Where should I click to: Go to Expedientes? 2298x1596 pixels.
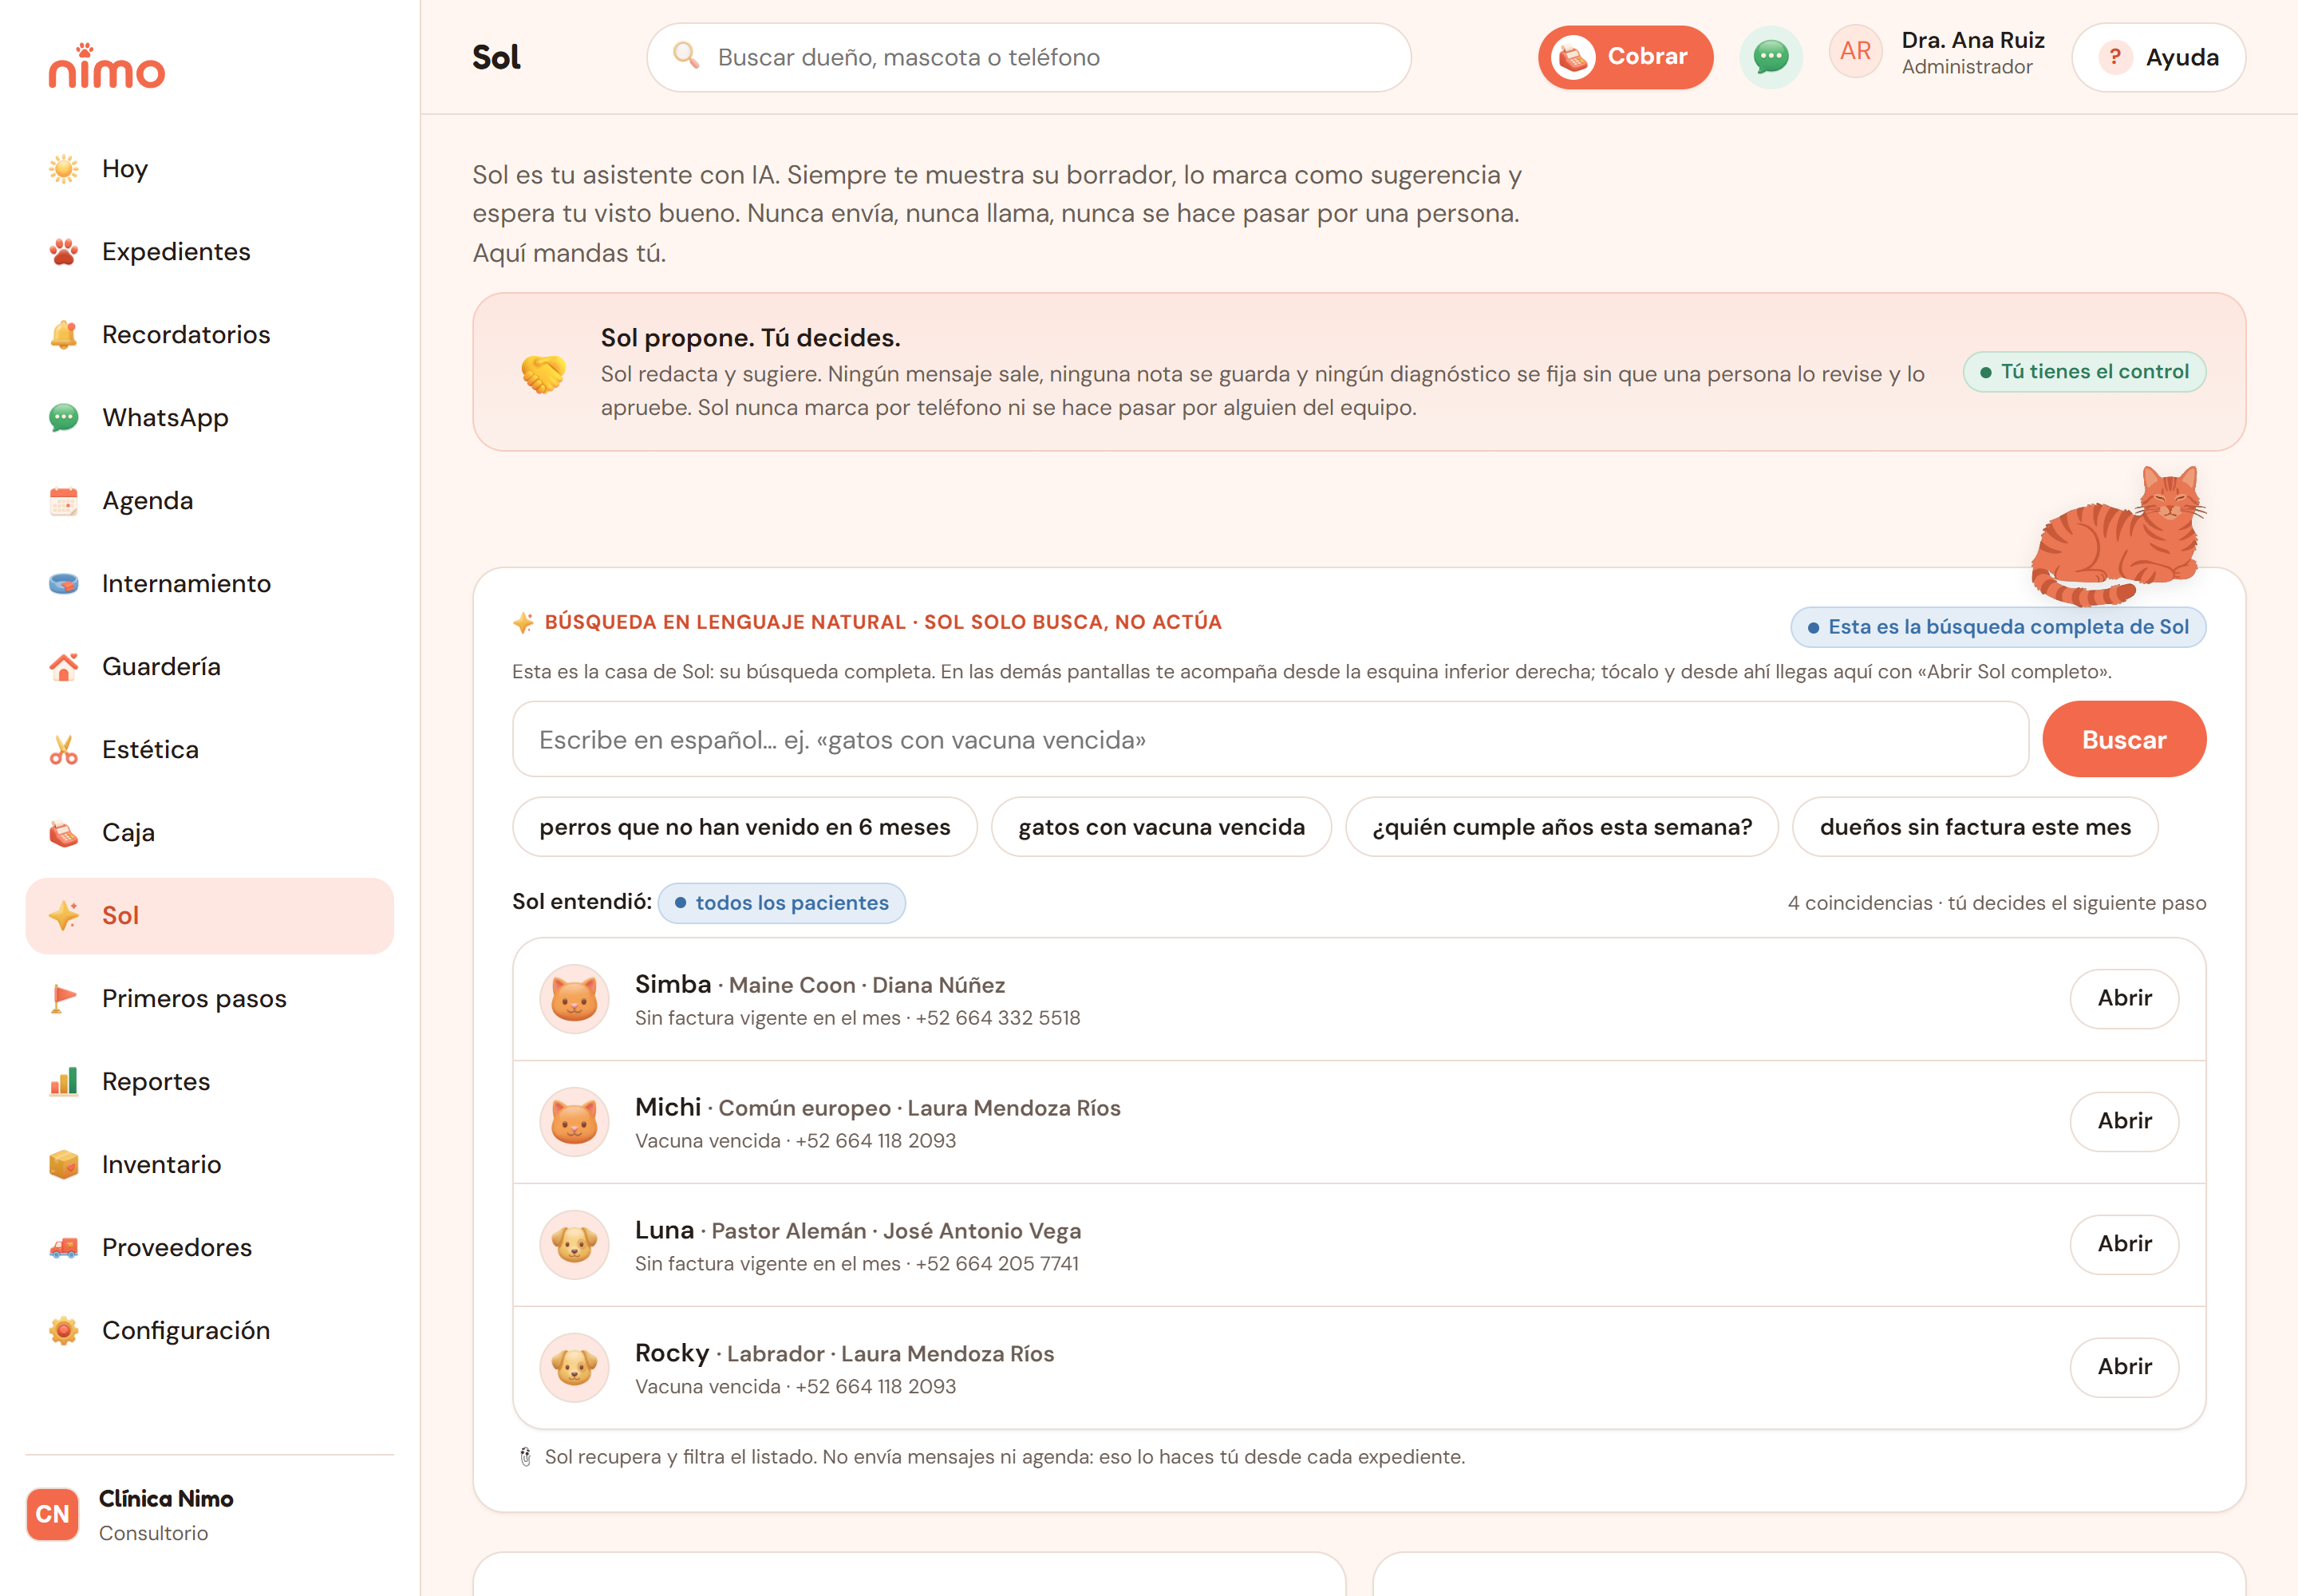210,252
